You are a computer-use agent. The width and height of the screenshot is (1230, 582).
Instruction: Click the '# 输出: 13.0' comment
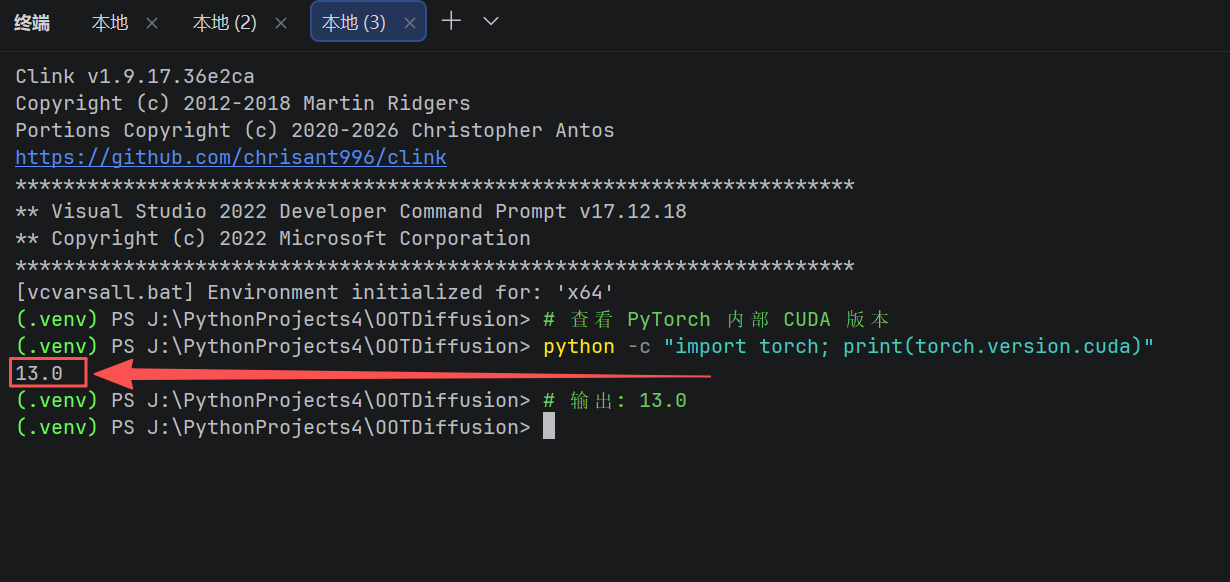click(615, 400)
